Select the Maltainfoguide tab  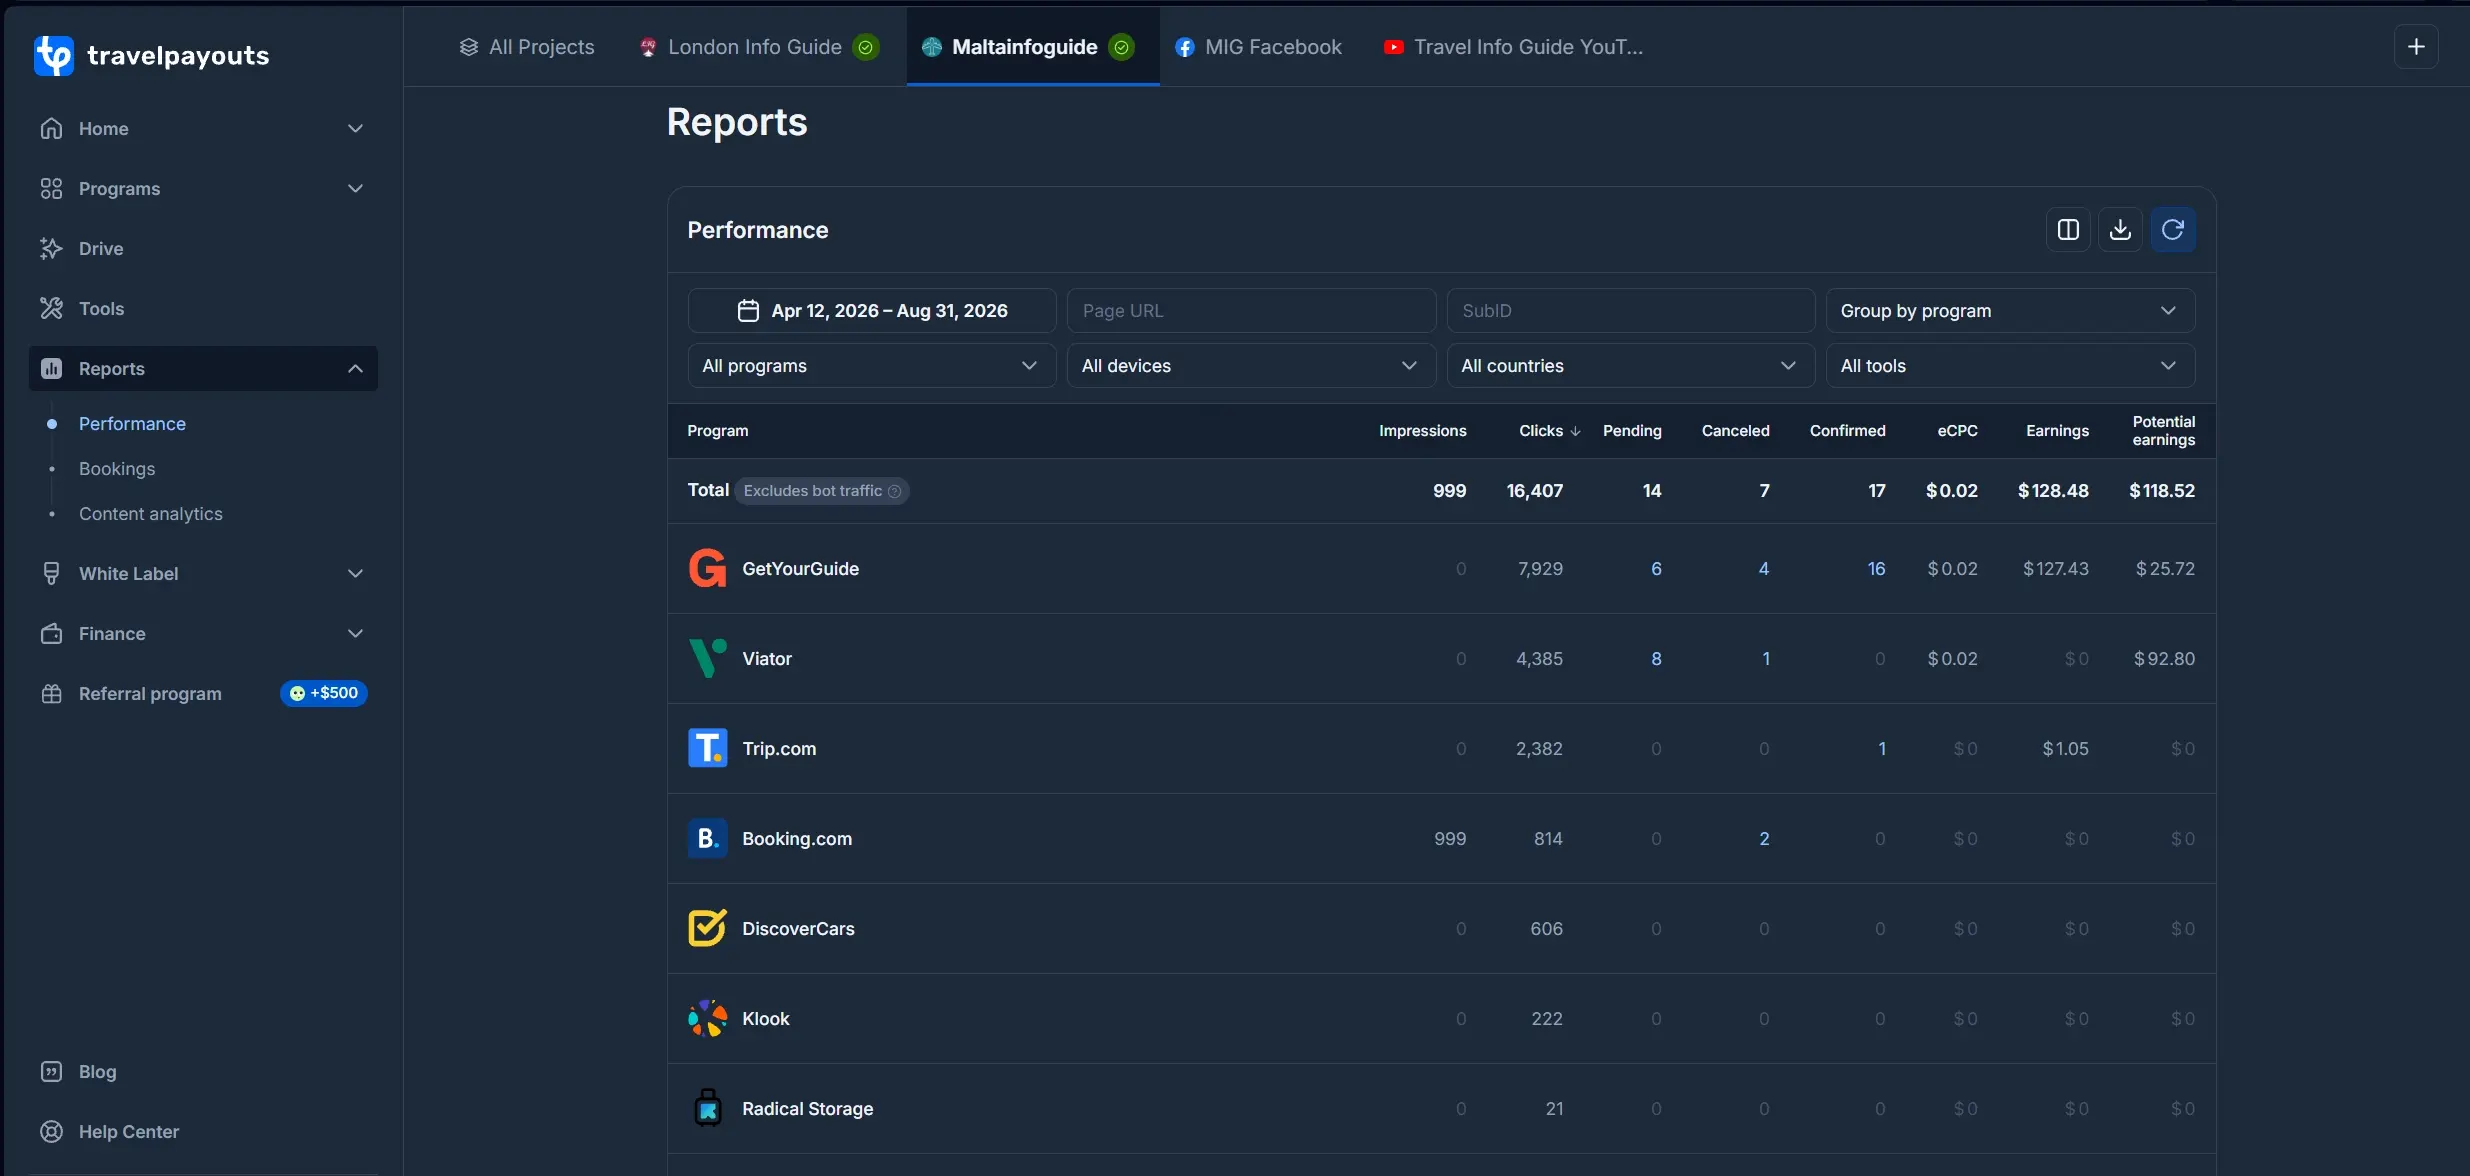(x=1033, y=47)
